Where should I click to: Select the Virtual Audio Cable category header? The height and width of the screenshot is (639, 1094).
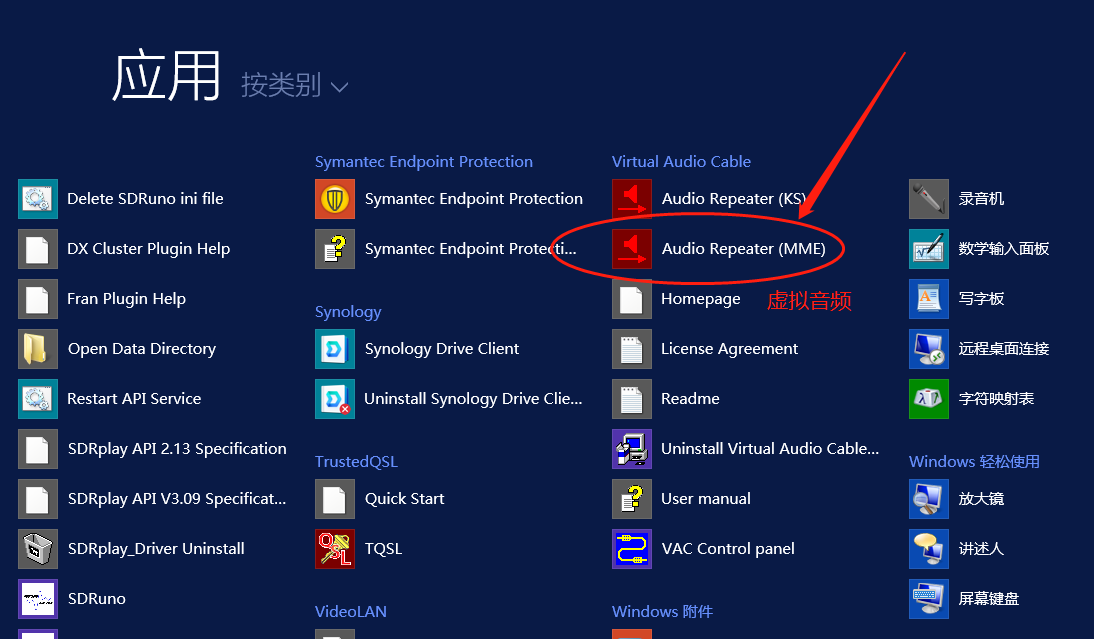[681, 162]
